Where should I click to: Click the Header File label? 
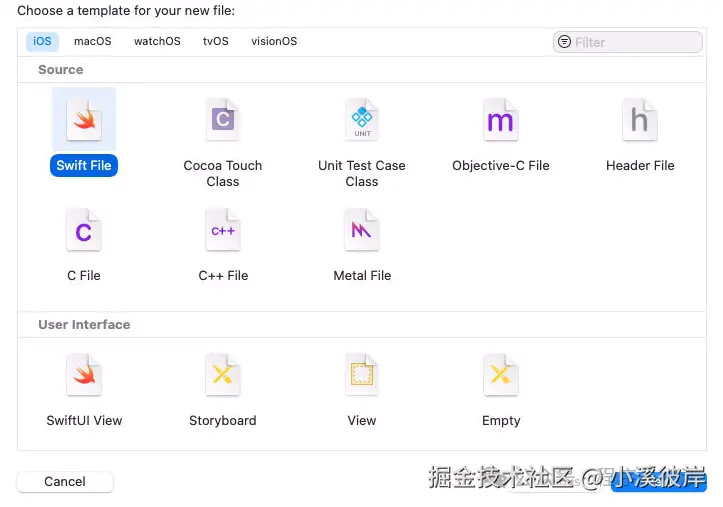click(x=640, y=165)
